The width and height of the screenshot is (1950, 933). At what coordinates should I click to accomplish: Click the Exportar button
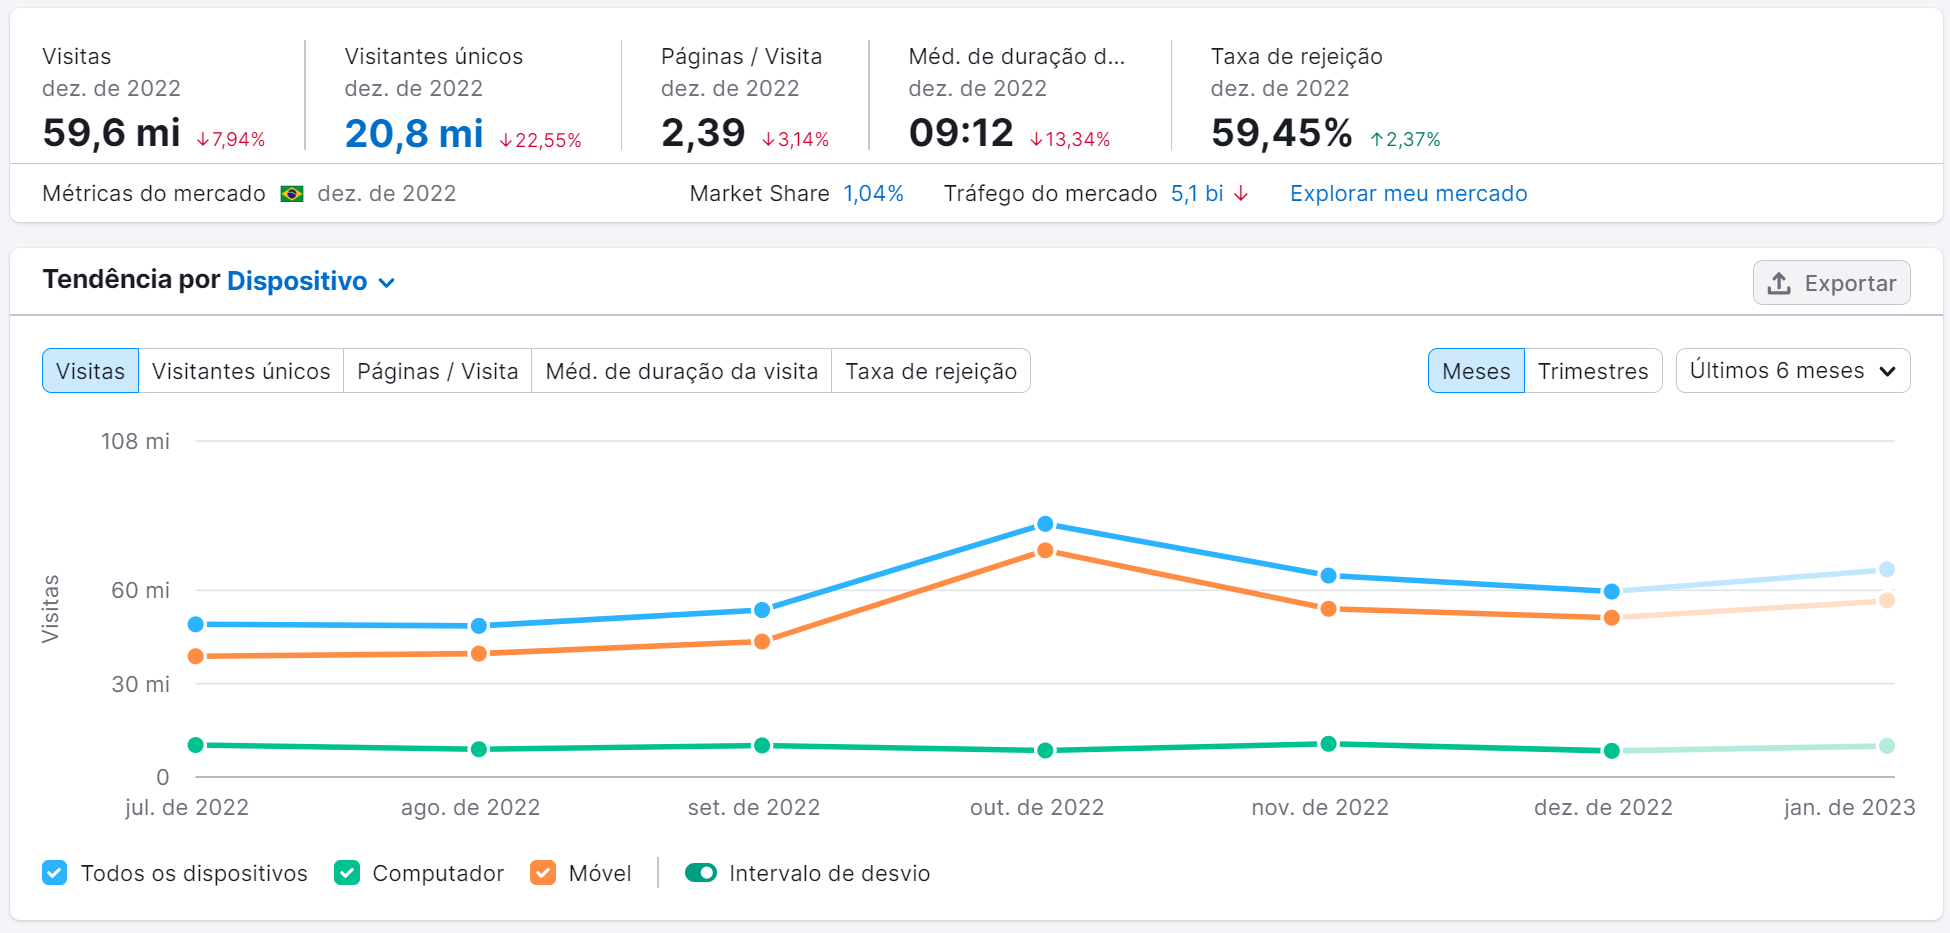click(1832, 283)
